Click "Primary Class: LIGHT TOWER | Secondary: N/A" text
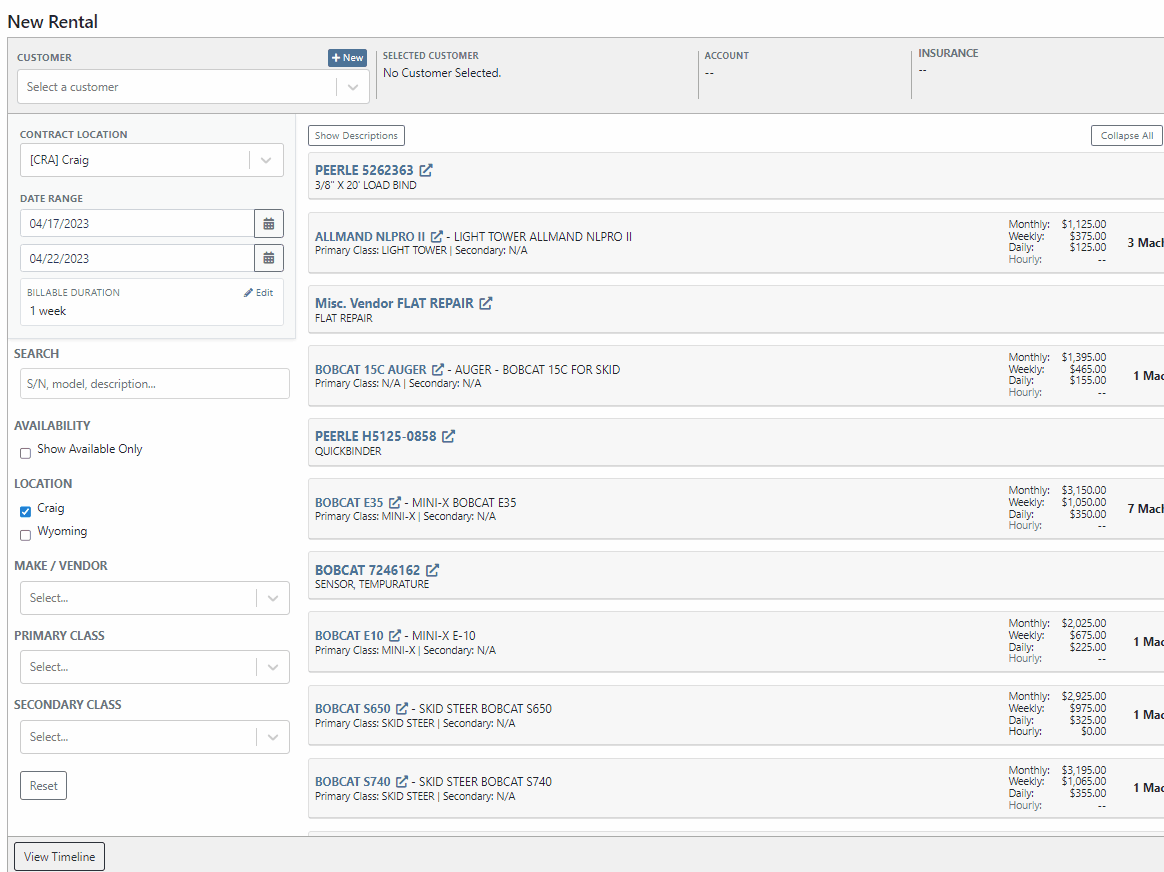 click(x=421, y=251)
